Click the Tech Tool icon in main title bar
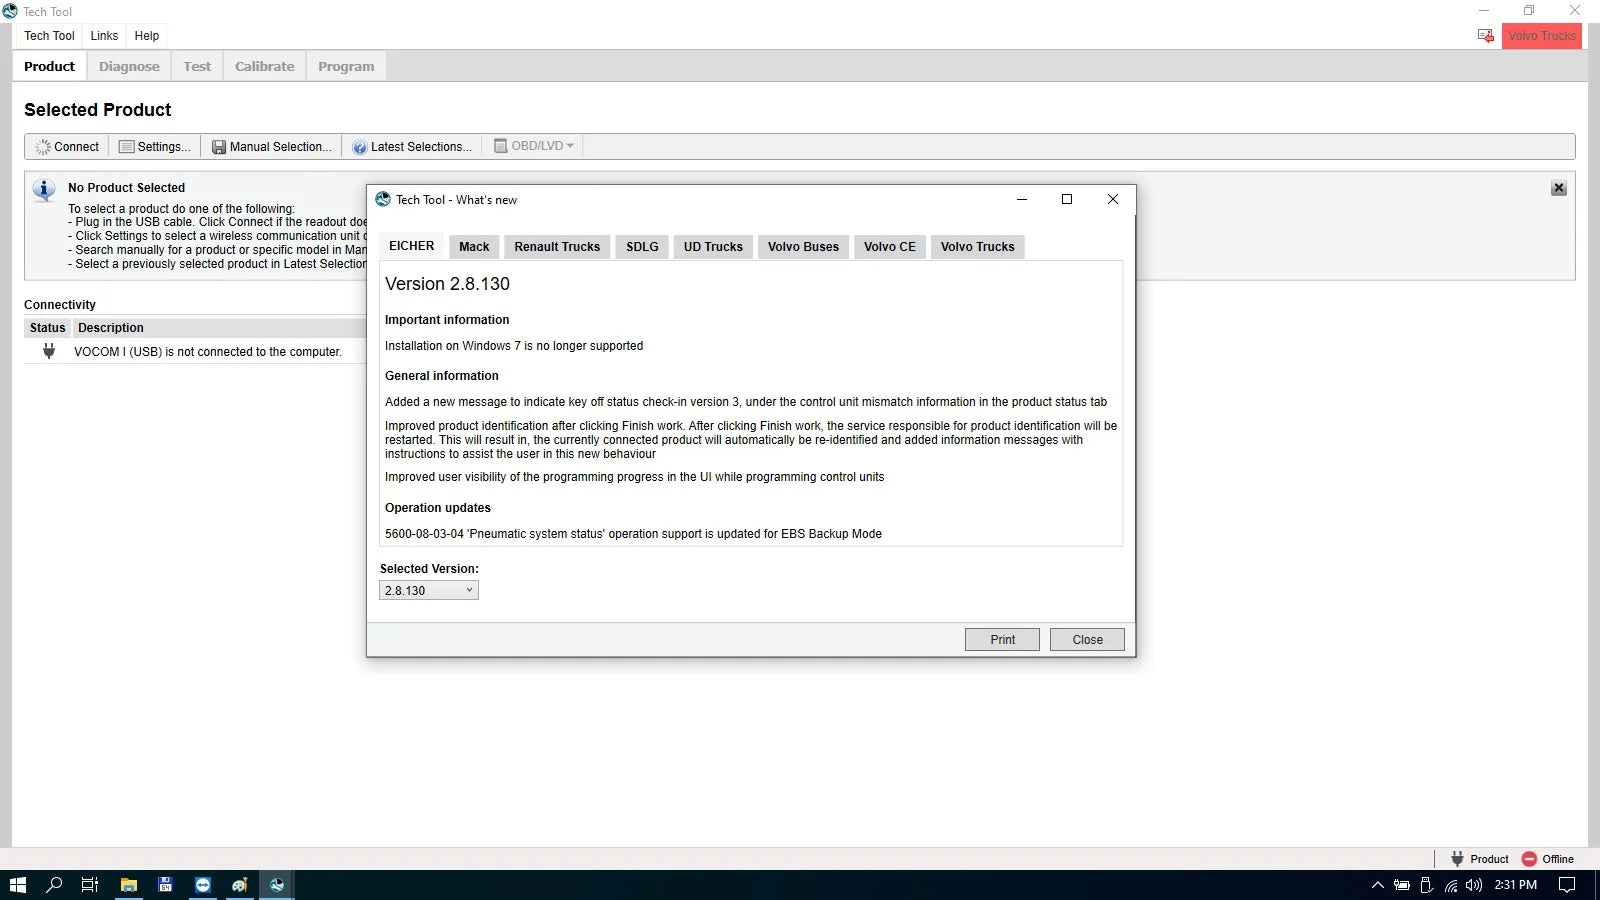 click(x=10, y=11)
